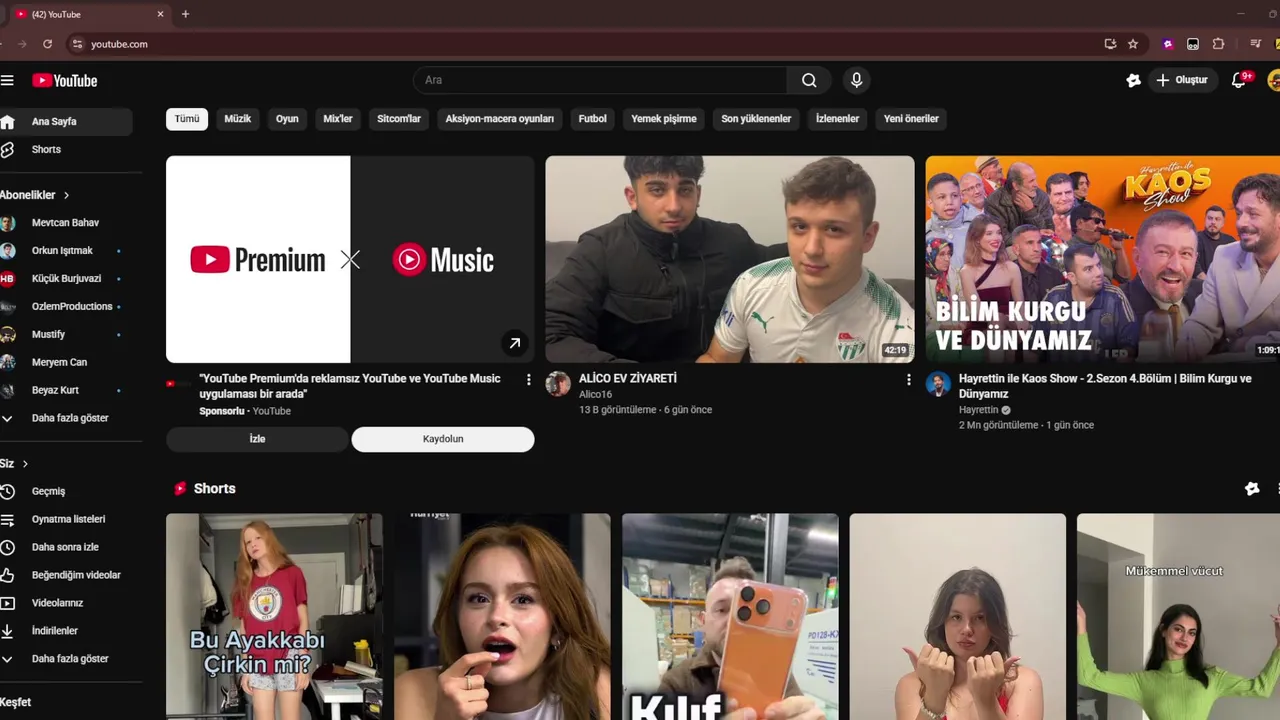Open Oynatma listeleri

click(68, 519)
